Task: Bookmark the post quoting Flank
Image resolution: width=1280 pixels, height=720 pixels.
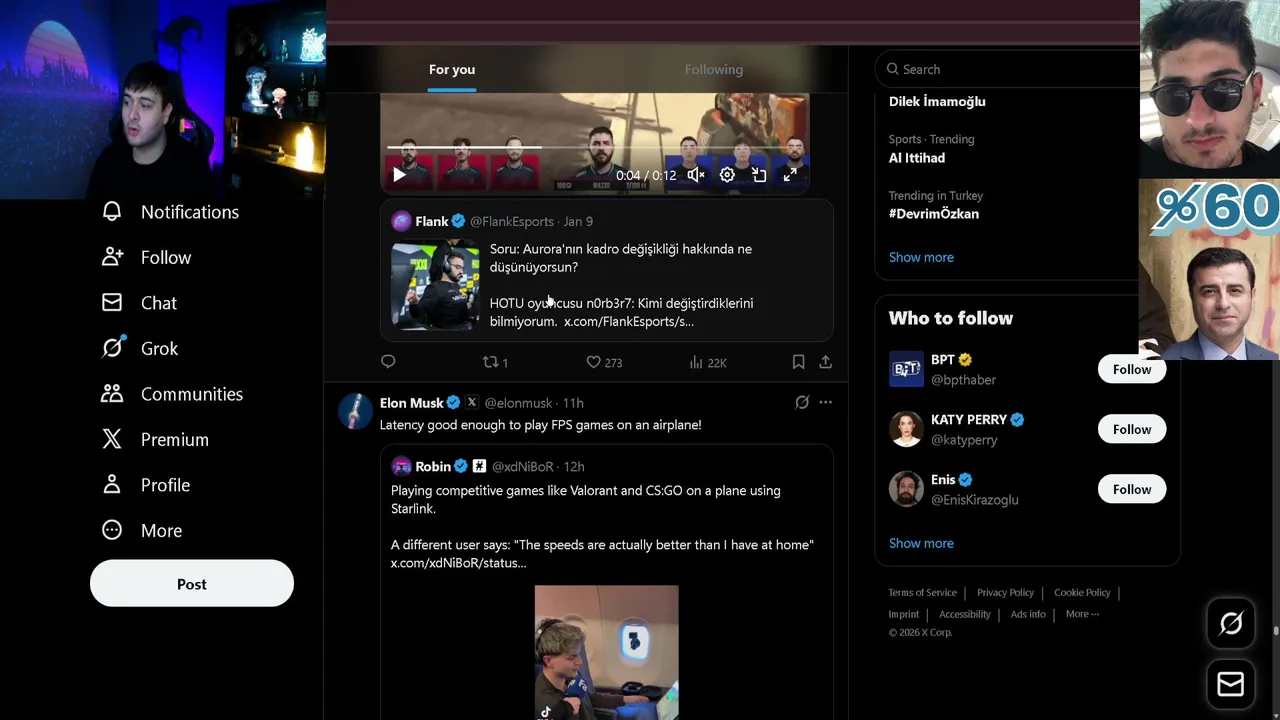Action: 798,362
